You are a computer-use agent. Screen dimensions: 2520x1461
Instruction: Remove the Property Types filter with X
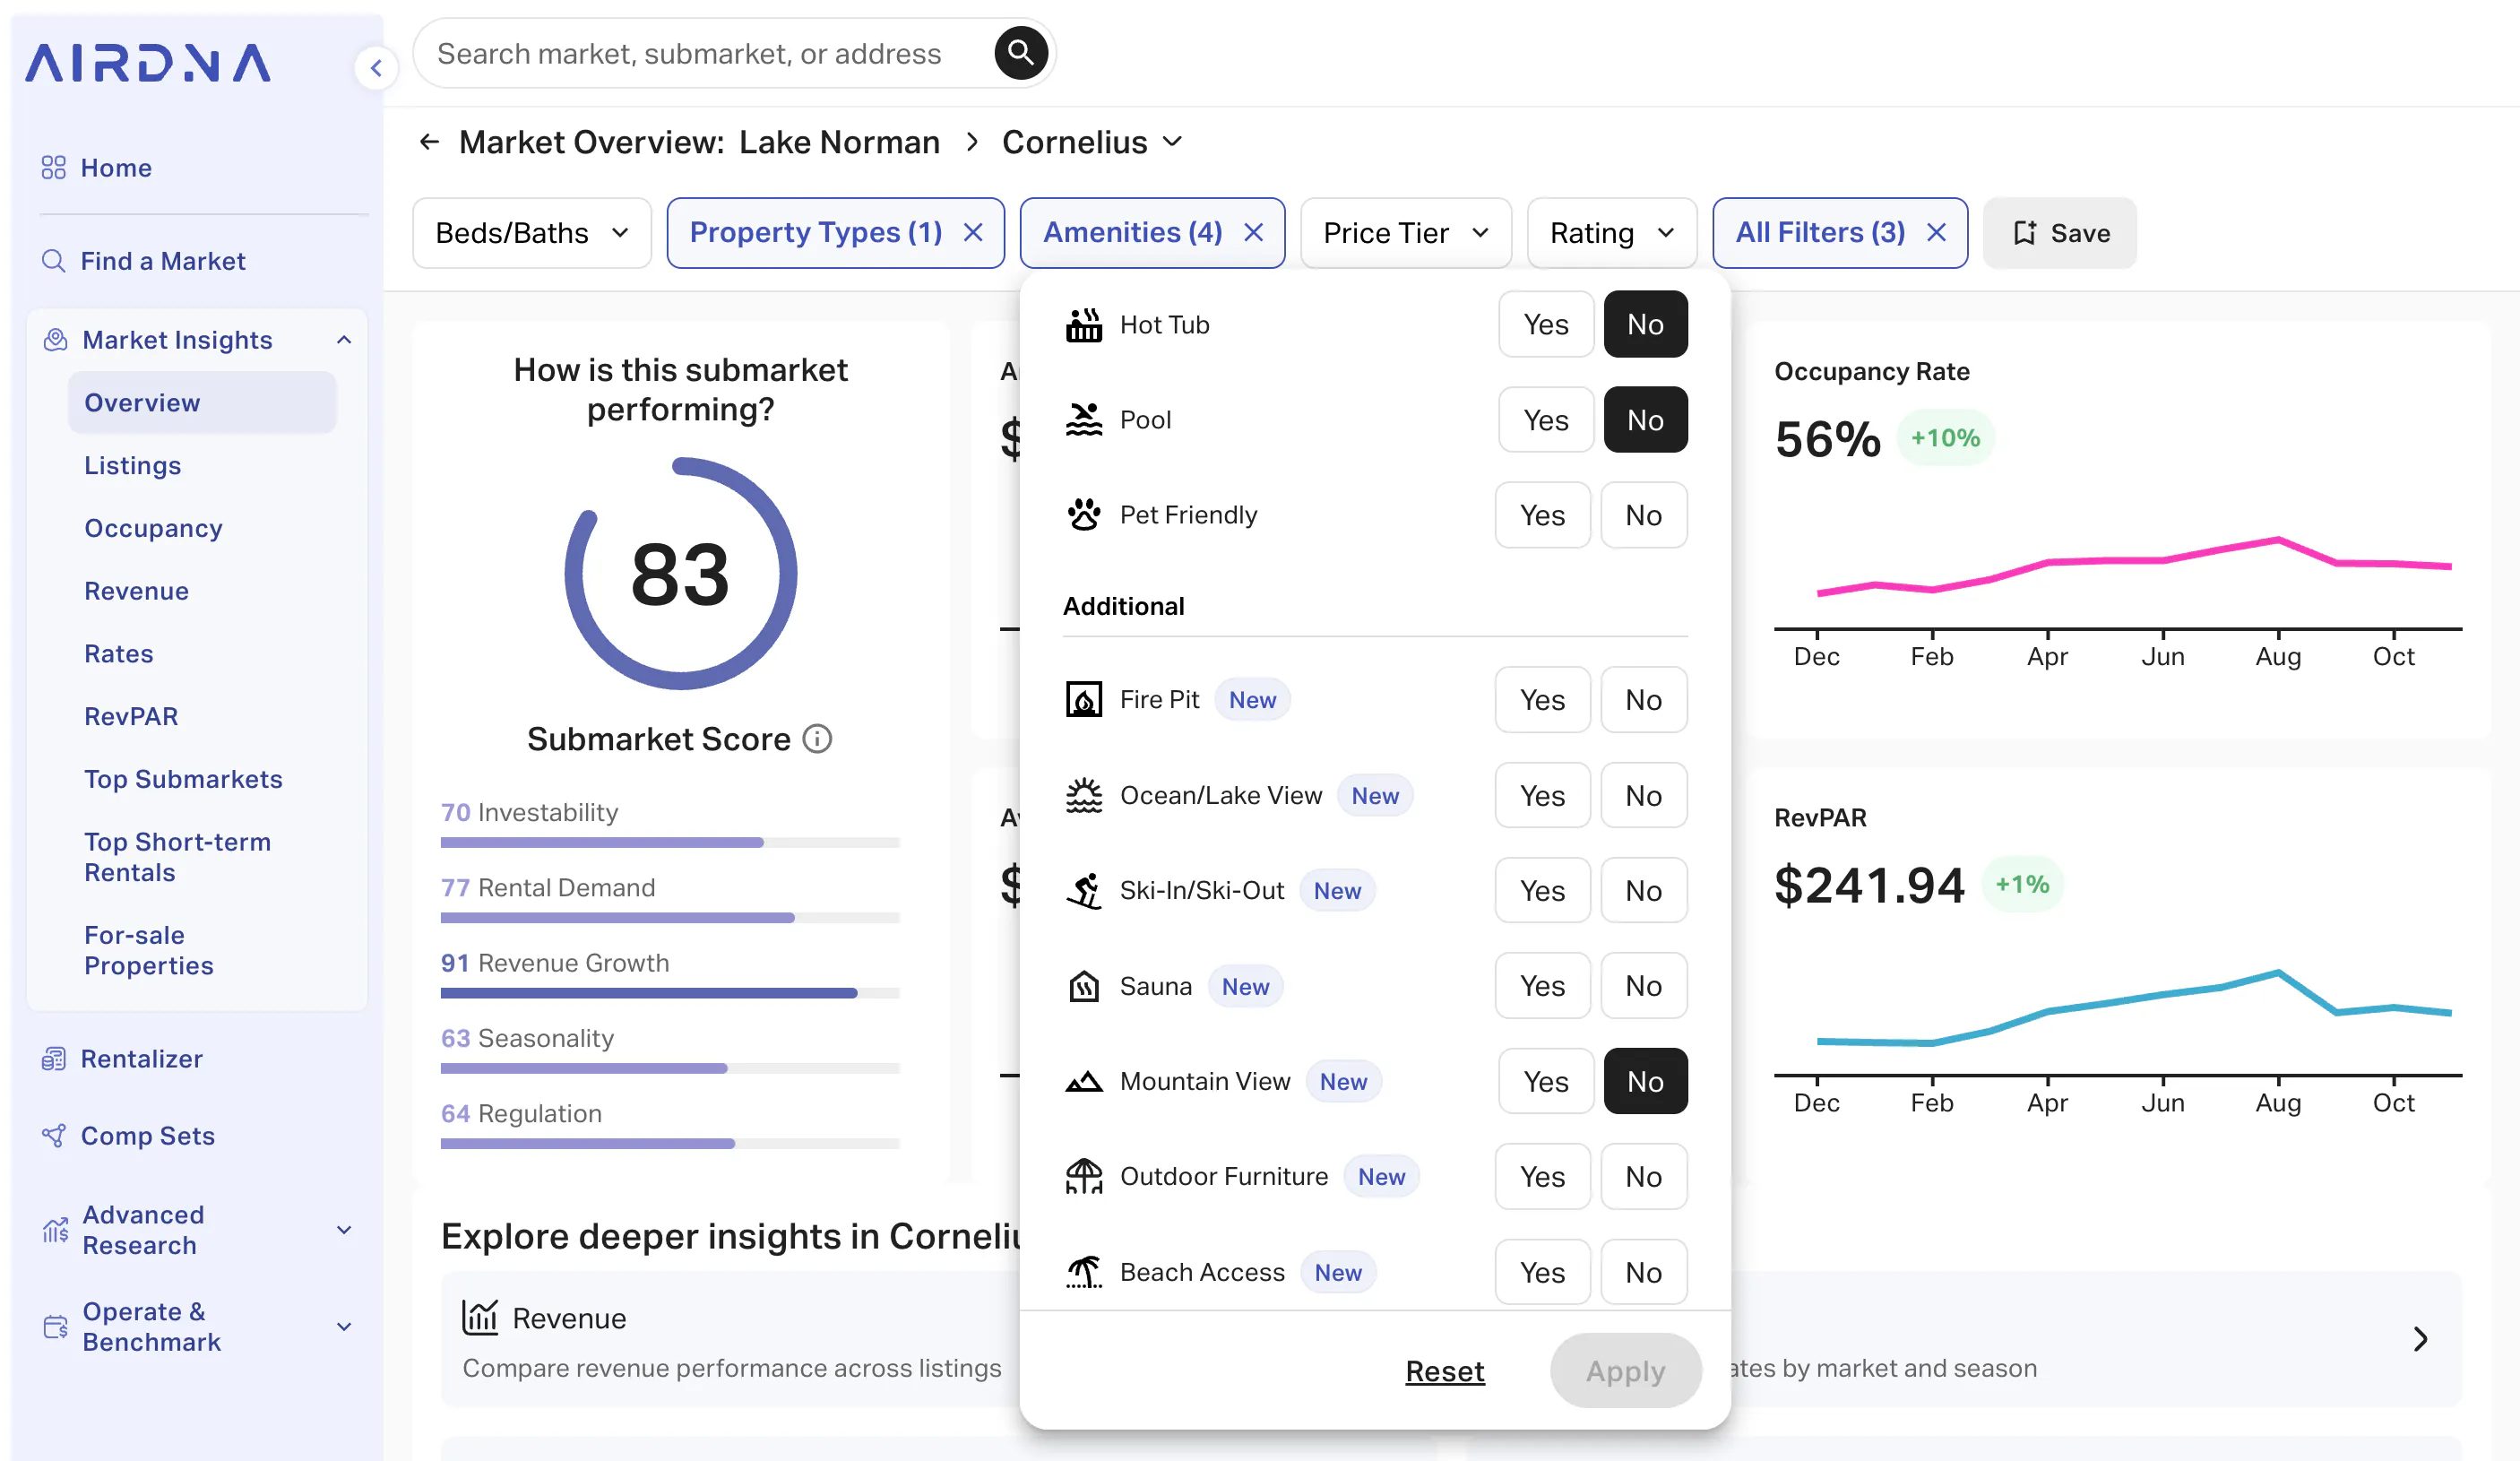973,232
